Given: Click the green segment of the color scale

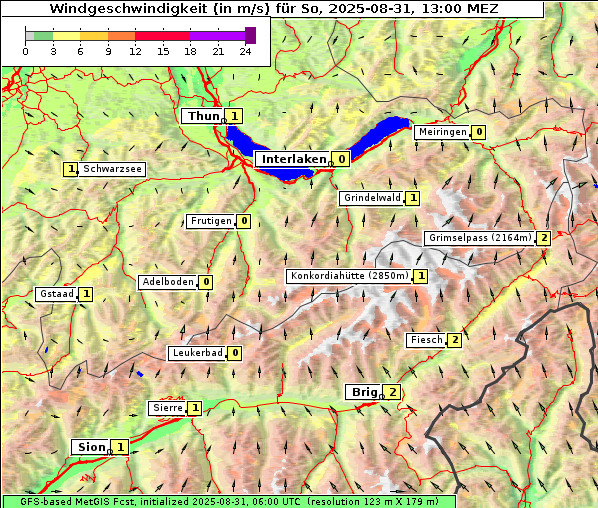Looking at the screenshot, I should (43, 36).
